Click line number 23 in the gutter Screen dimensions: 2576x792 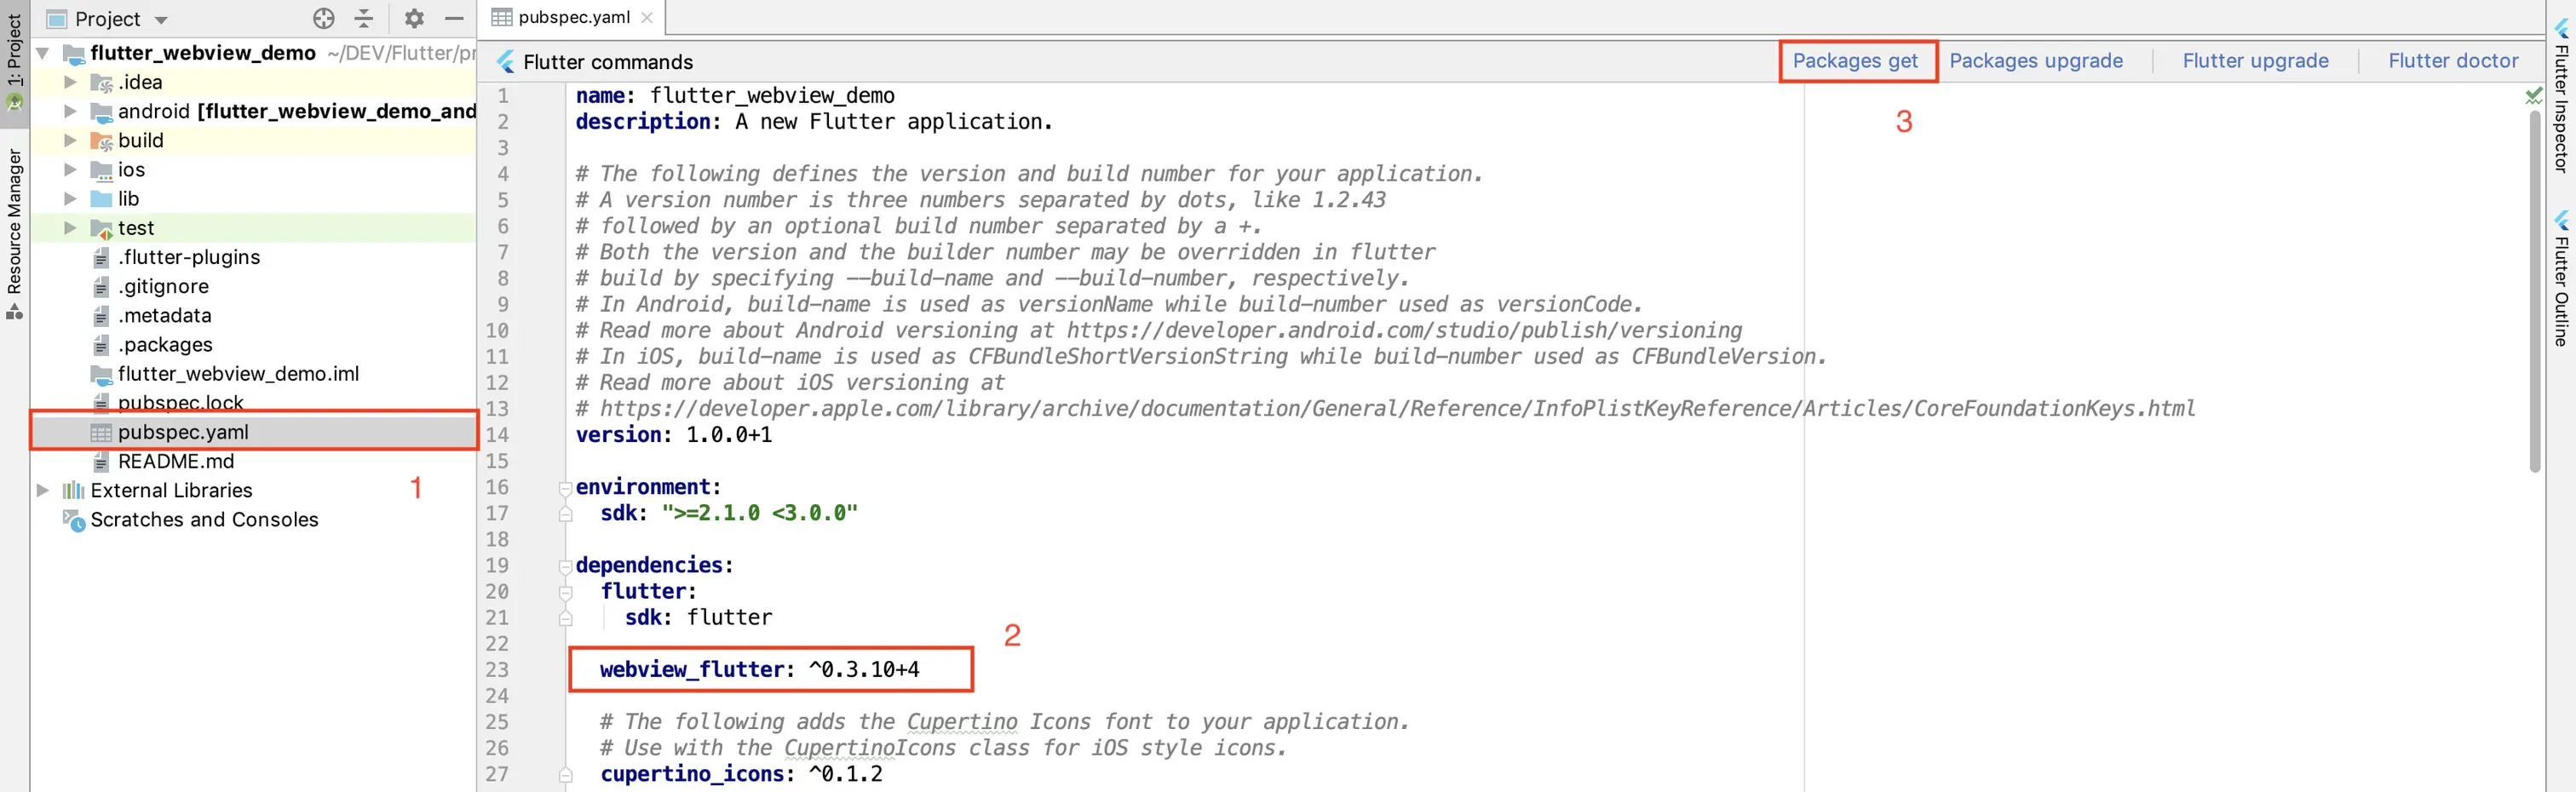pyautogui.click(x=497, y=670)
